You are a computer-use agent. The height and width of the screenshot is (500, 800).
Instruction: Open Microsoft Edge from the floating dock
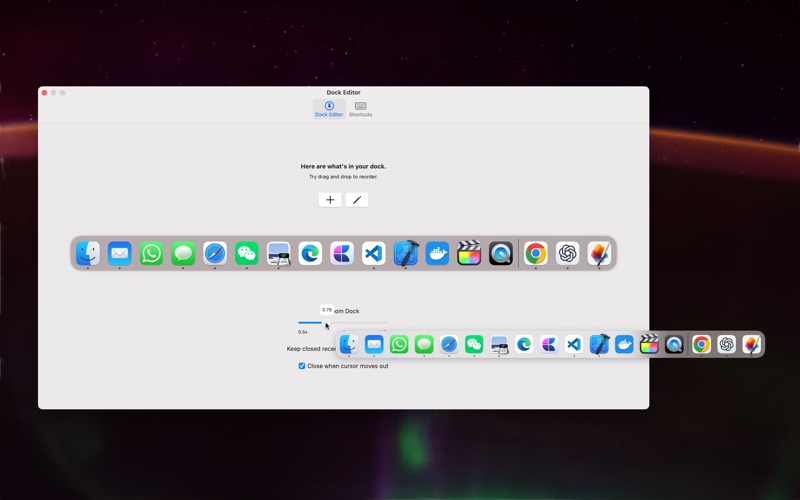coord(524,344)
